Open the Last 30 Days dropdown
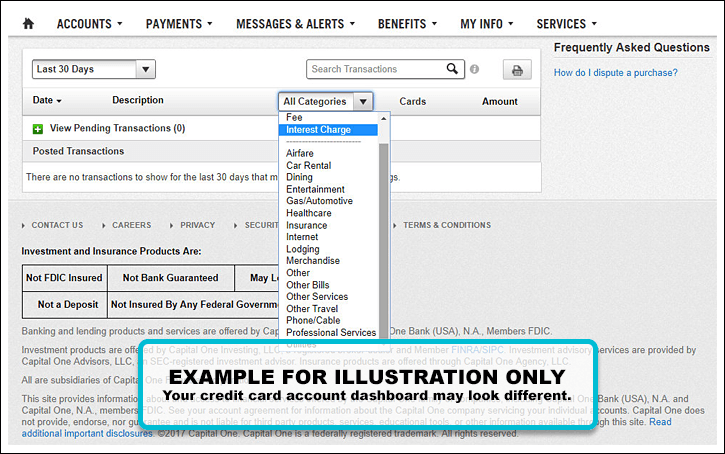Viewport: 725px width, 454px height. pos(94,69)
